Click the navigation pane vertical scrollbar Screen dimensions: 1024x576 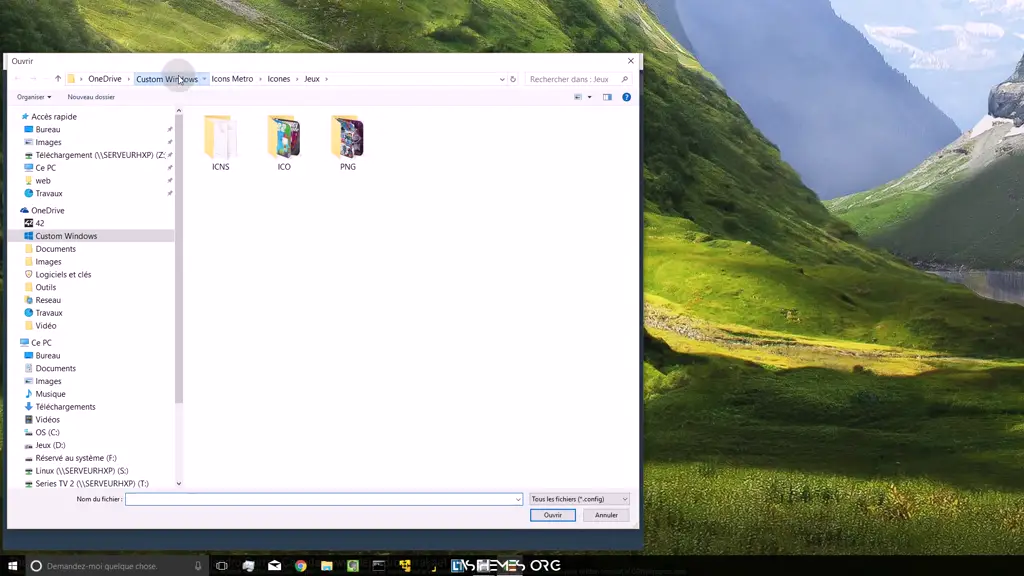(x=179, y=300)
